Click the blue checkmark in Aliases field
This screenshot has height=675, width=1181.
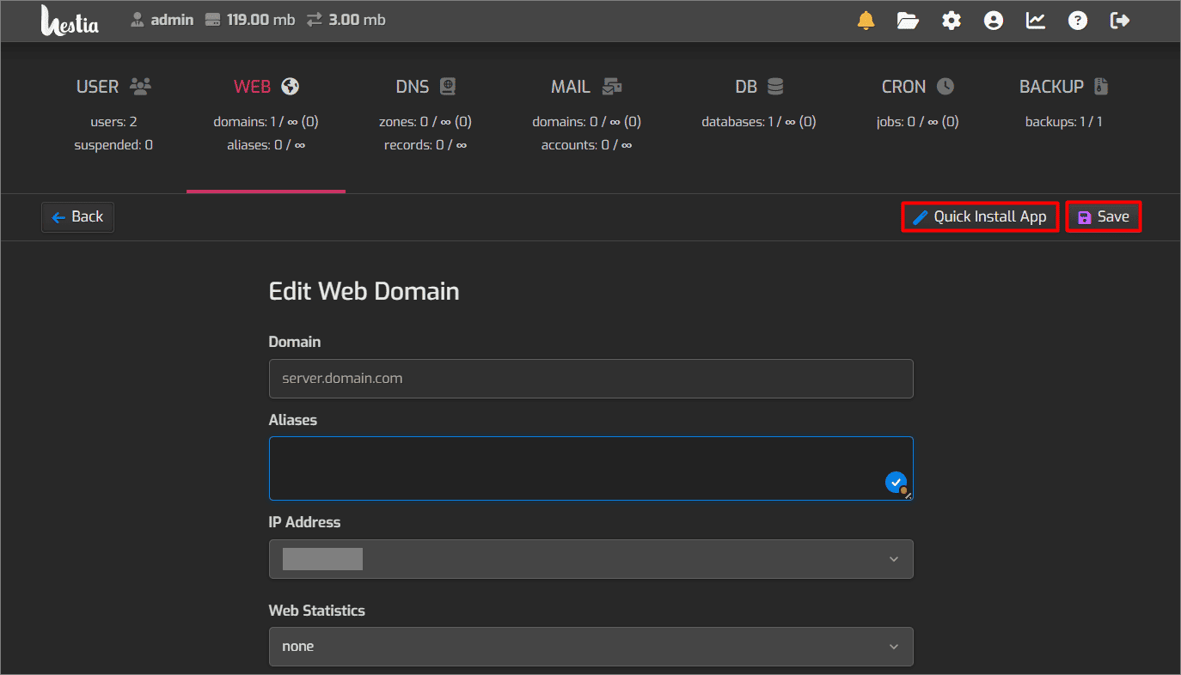point(895,482)
